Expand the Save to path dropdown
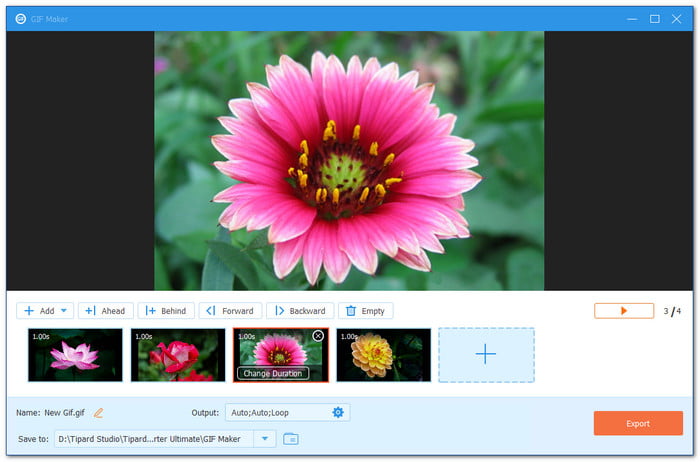The width and height of the screenshot is (700, 462). coord(265,439)
